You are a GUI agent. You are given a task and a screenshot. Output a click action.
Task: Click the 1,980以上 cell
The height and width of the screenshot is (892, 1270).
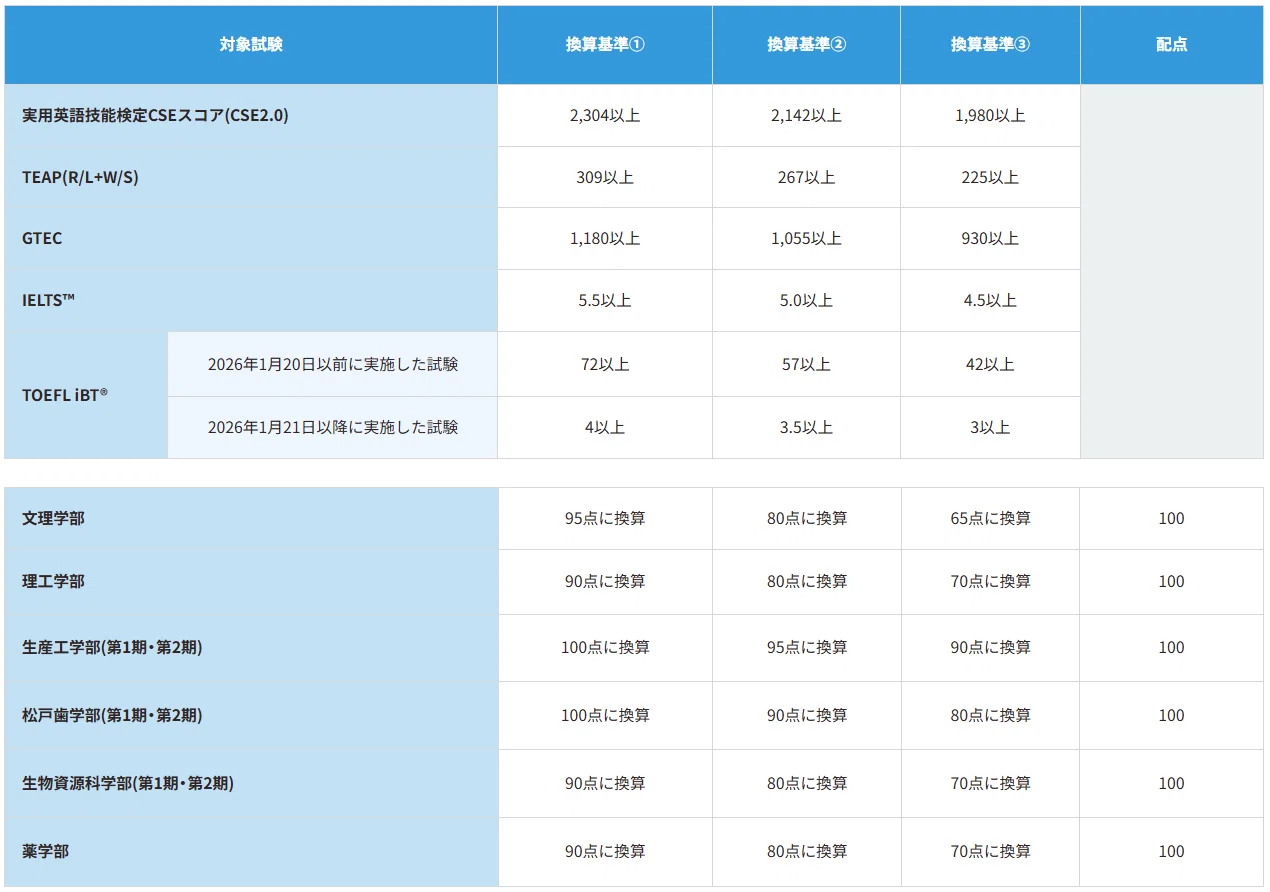point(990,115)
